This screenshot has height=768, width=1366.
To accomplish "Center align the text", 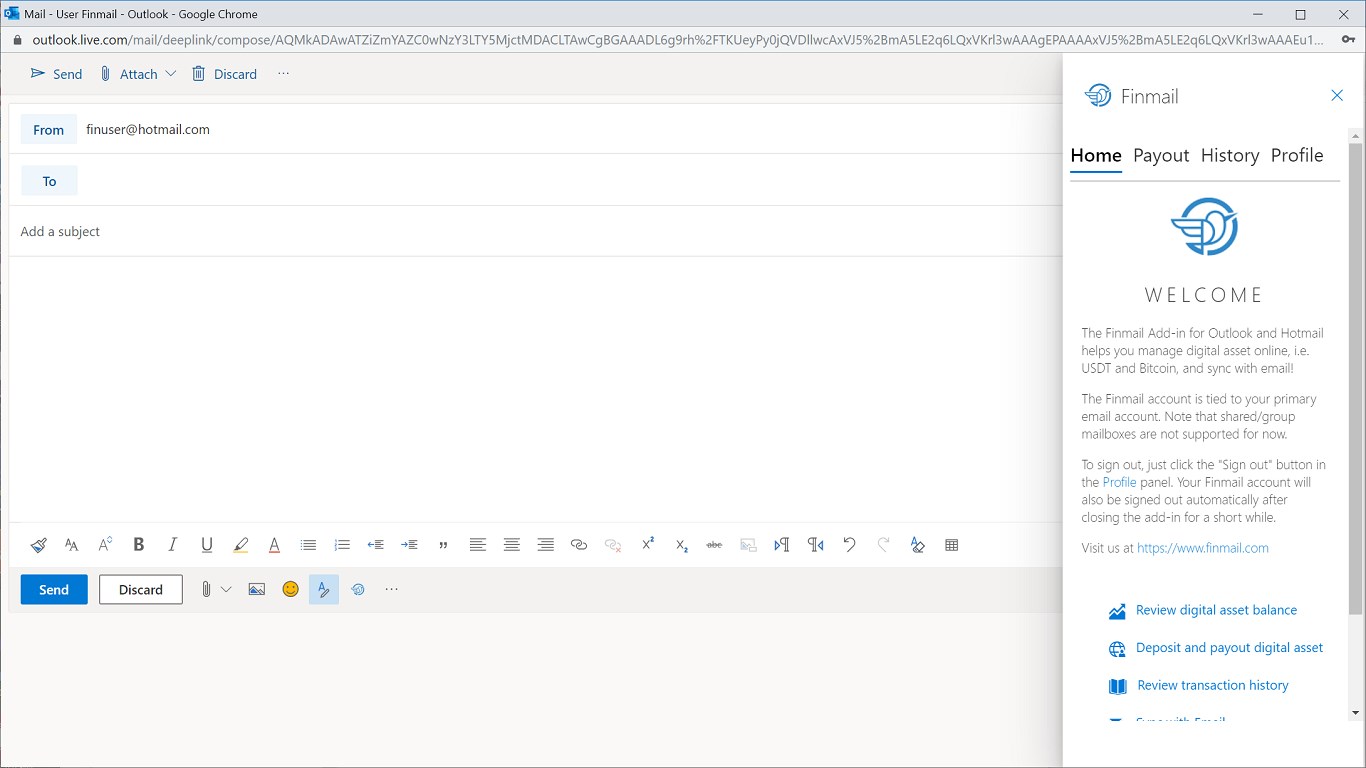I will (x=512, y=545).
